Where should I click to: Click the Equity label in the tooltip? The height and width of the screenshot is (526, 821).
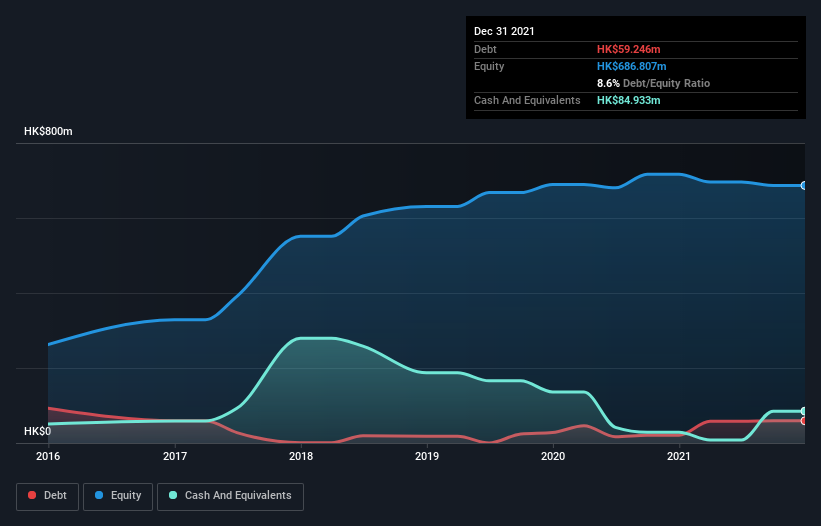[x=489, y=66]
